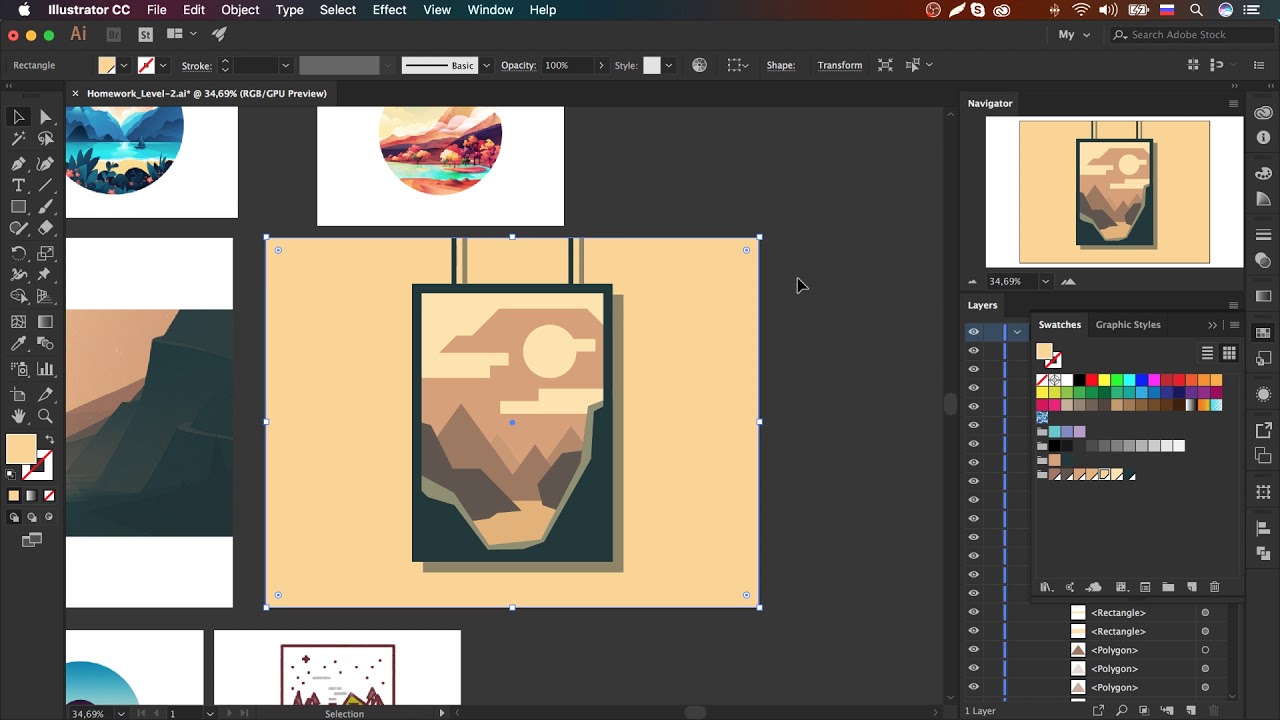Screen dimensions: 1280x720
Task: Select the Eyedropper tool
Action: [x=18, y=344]
